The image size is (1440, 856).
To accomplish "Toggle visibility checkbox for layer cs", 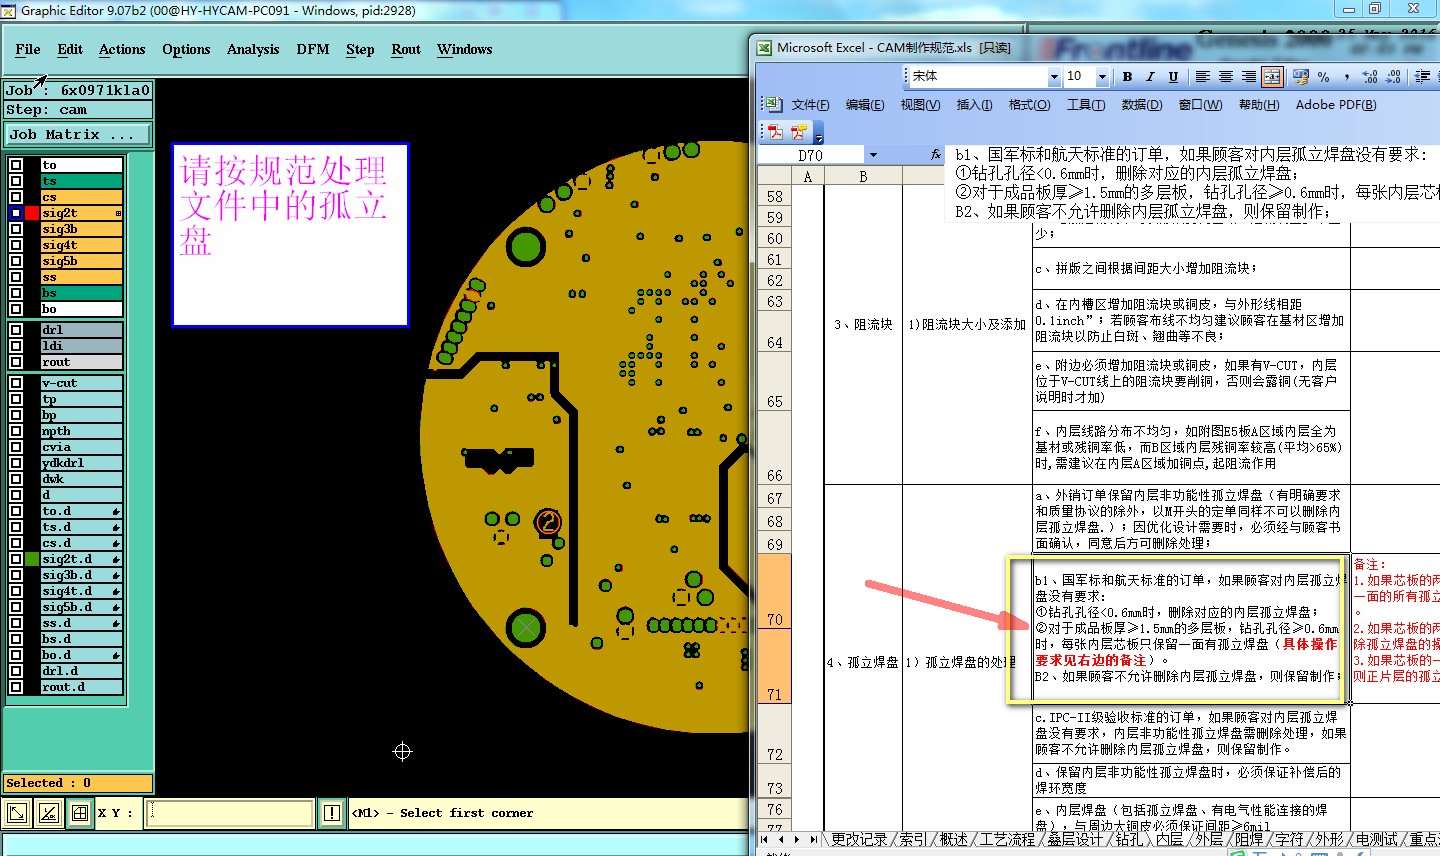I will pyautogui.click(x=16, y=197).
